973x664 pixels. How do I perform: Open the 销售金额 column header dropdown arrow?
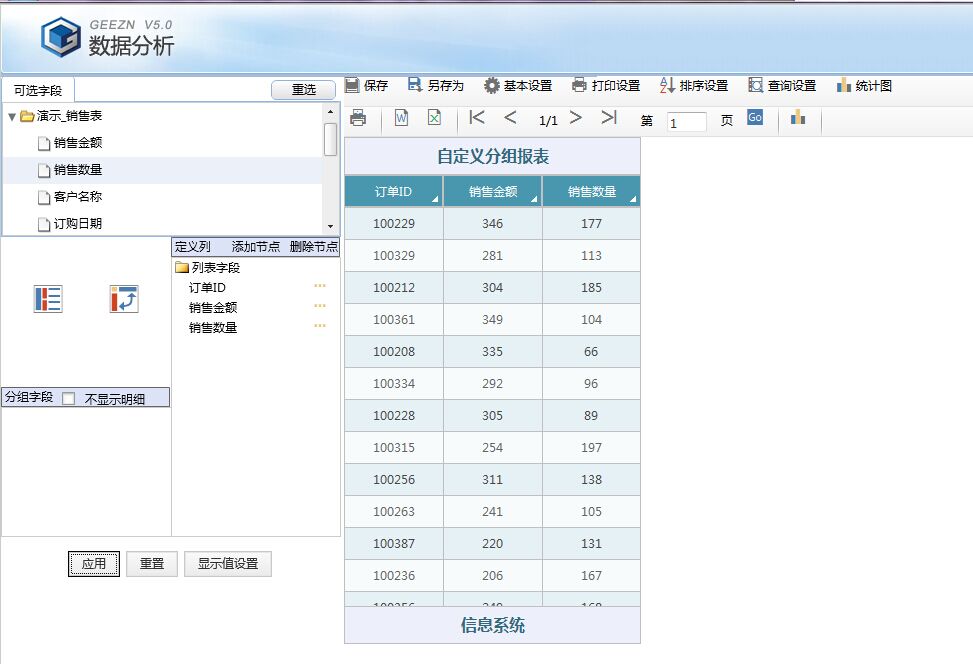(x=534, y=199)
